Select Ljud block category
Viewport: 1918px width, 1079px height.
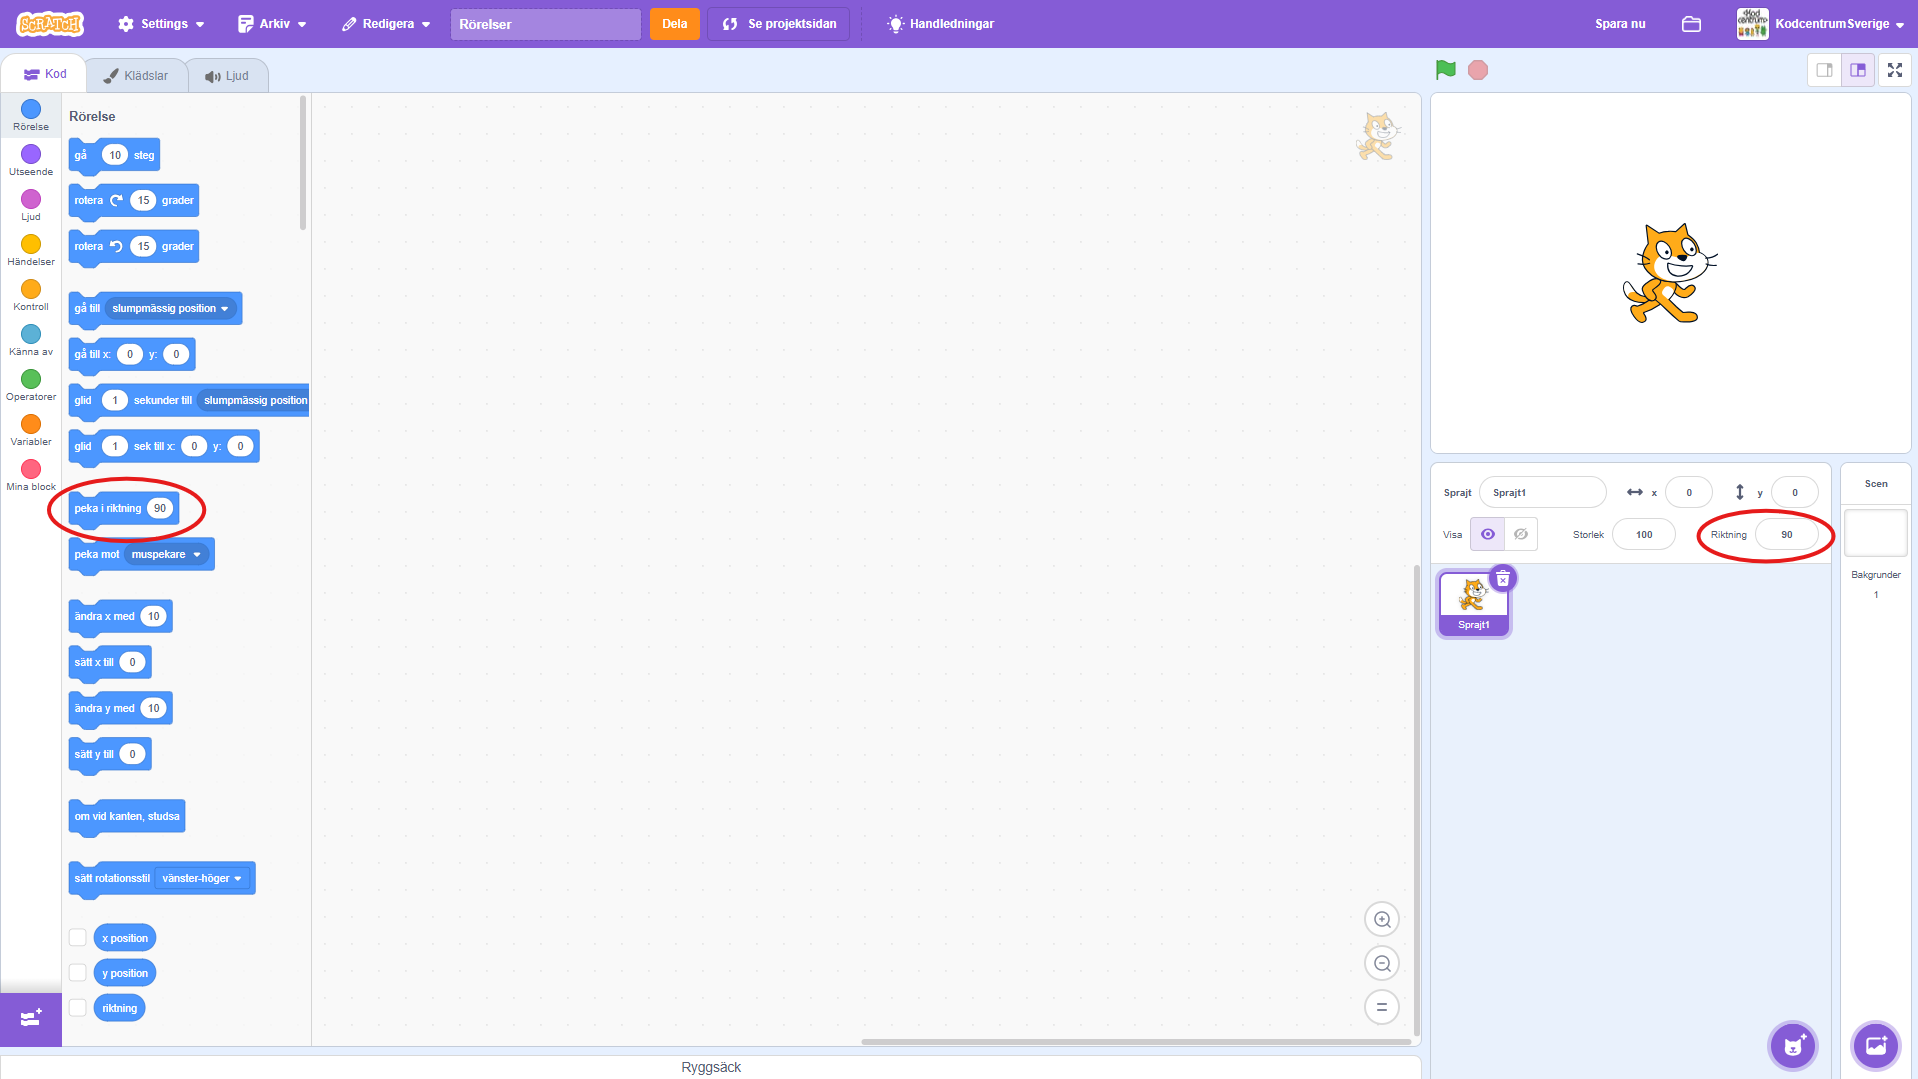pyautogui.click(x=31, y=205)
